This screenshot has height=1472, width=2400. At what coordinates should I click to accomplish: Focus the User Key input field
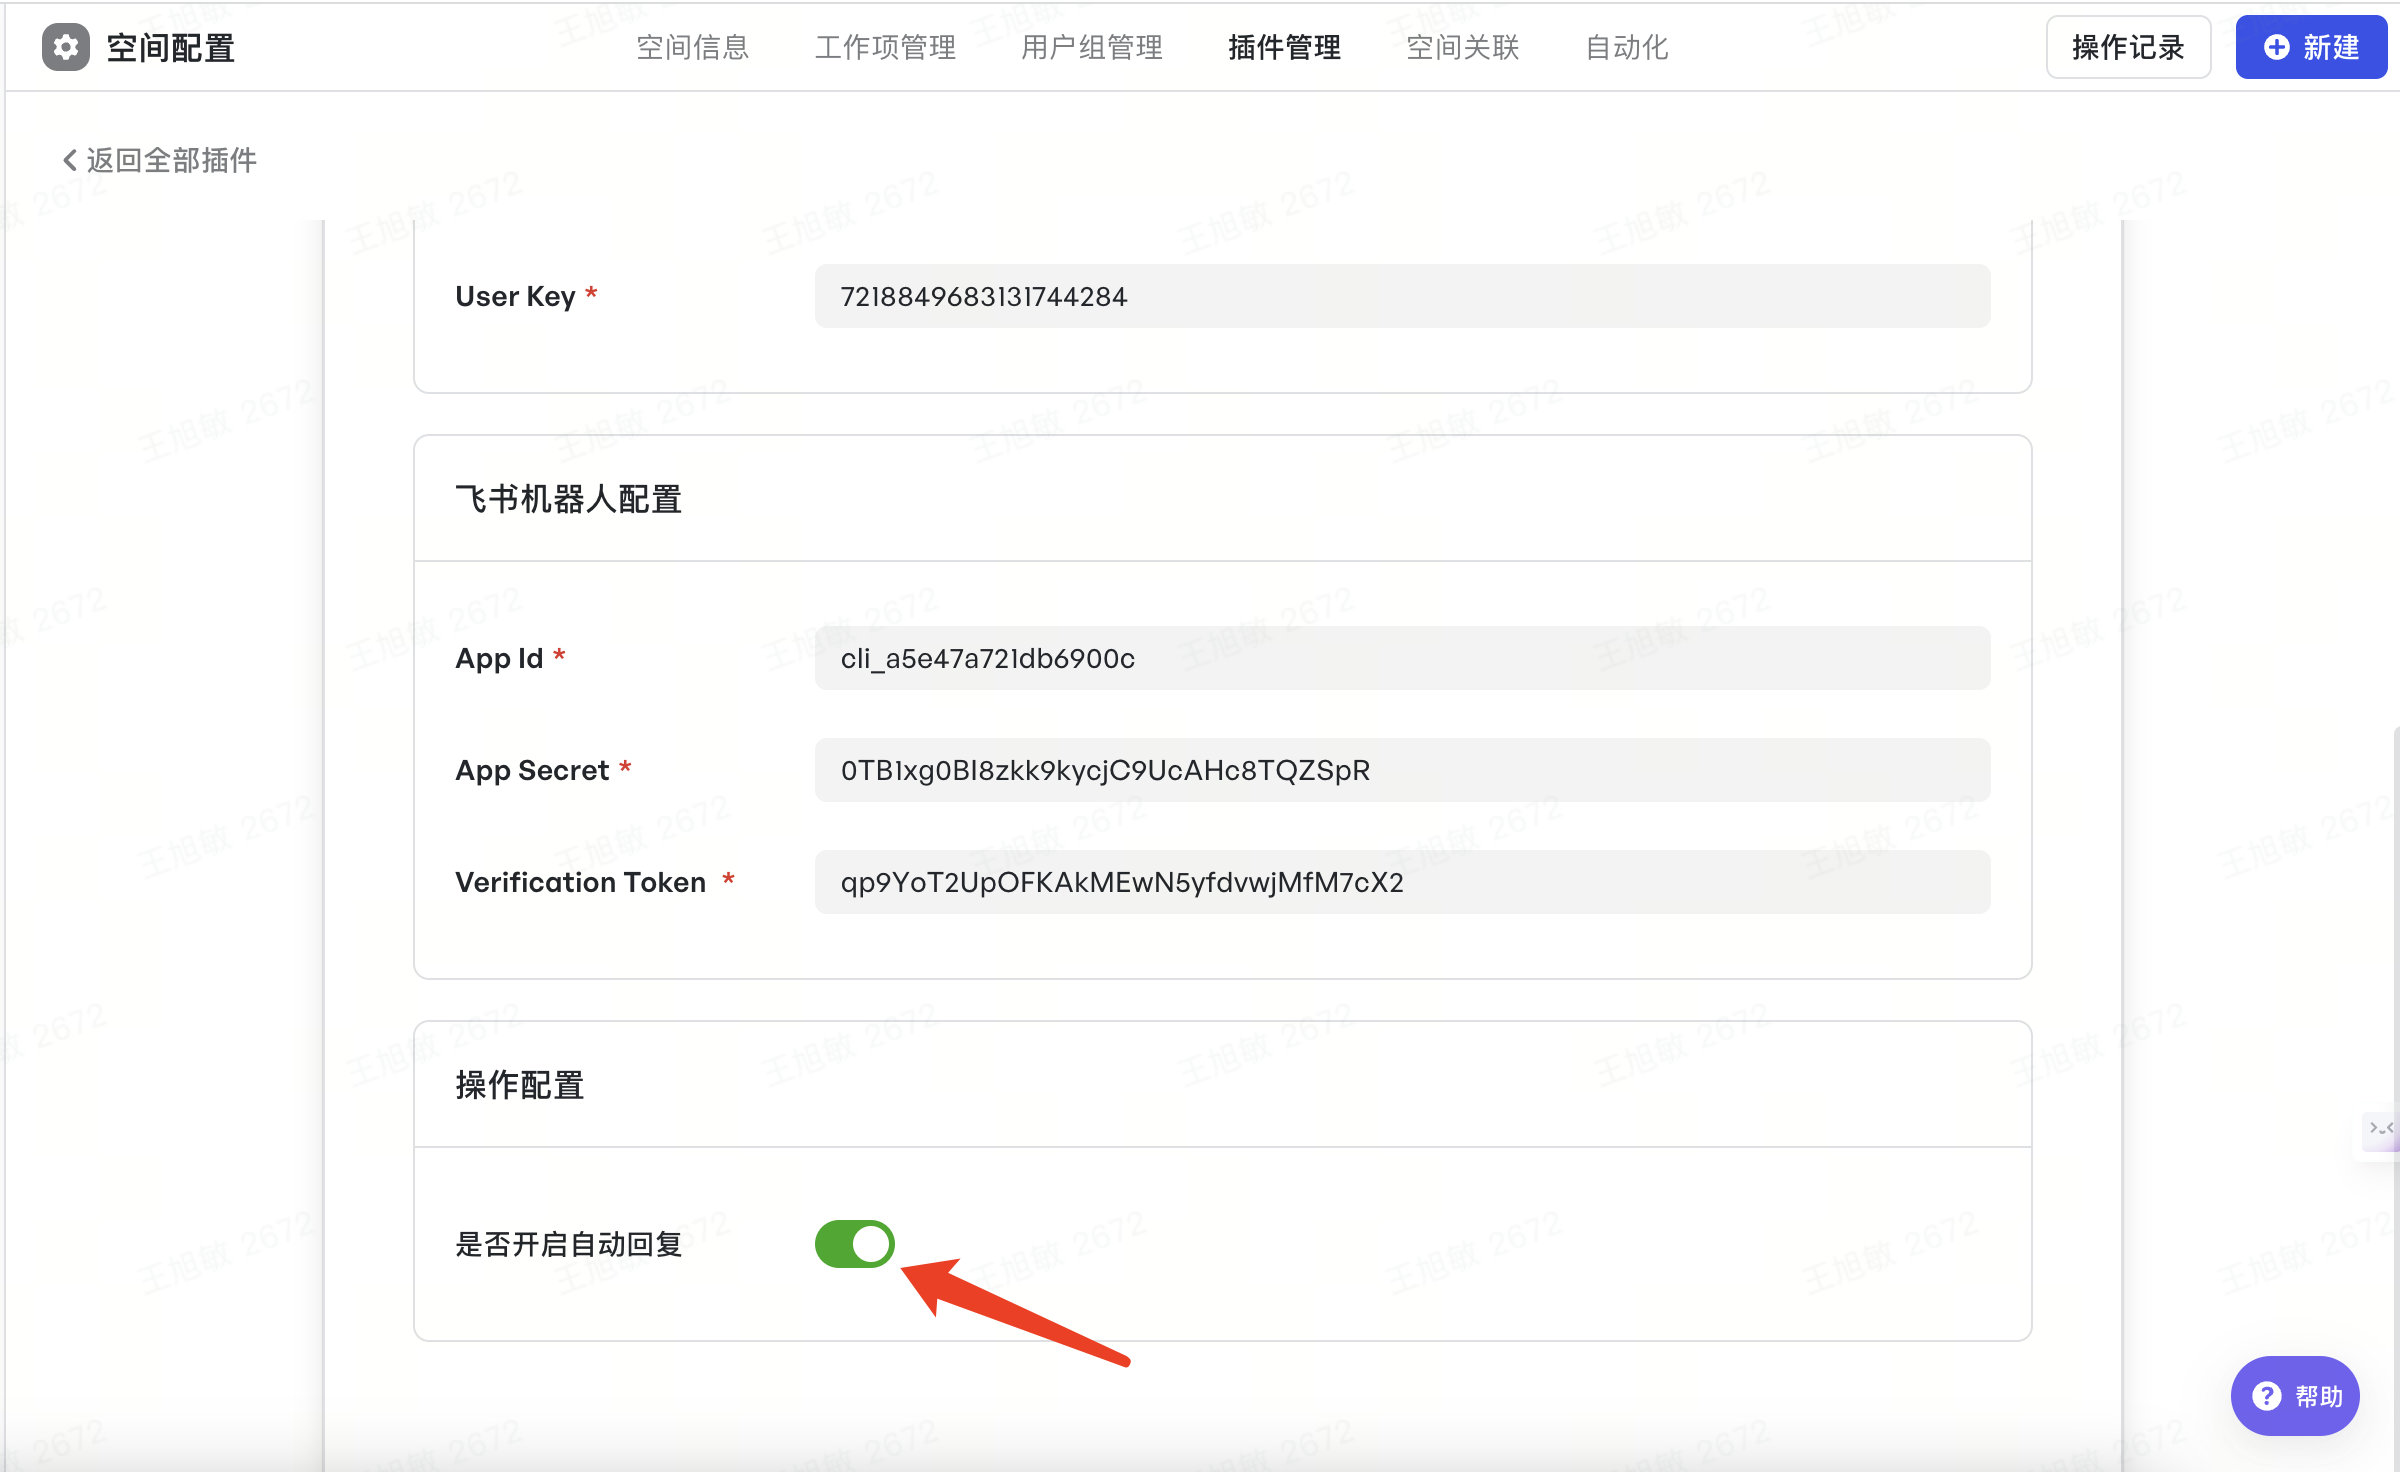coord(1402,296)
